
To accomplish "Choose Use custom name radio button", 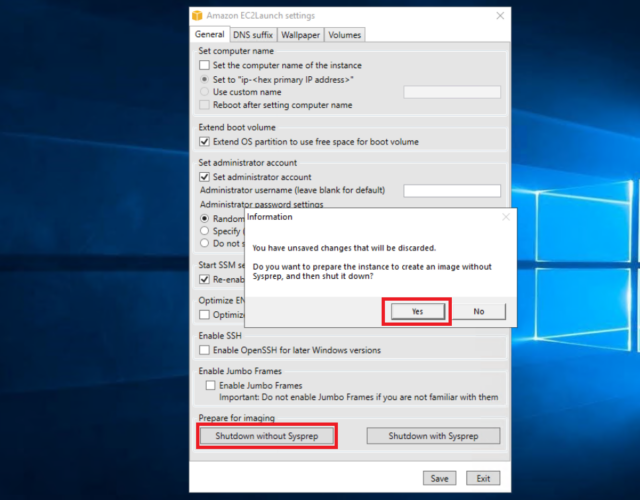I will [204, 92].
